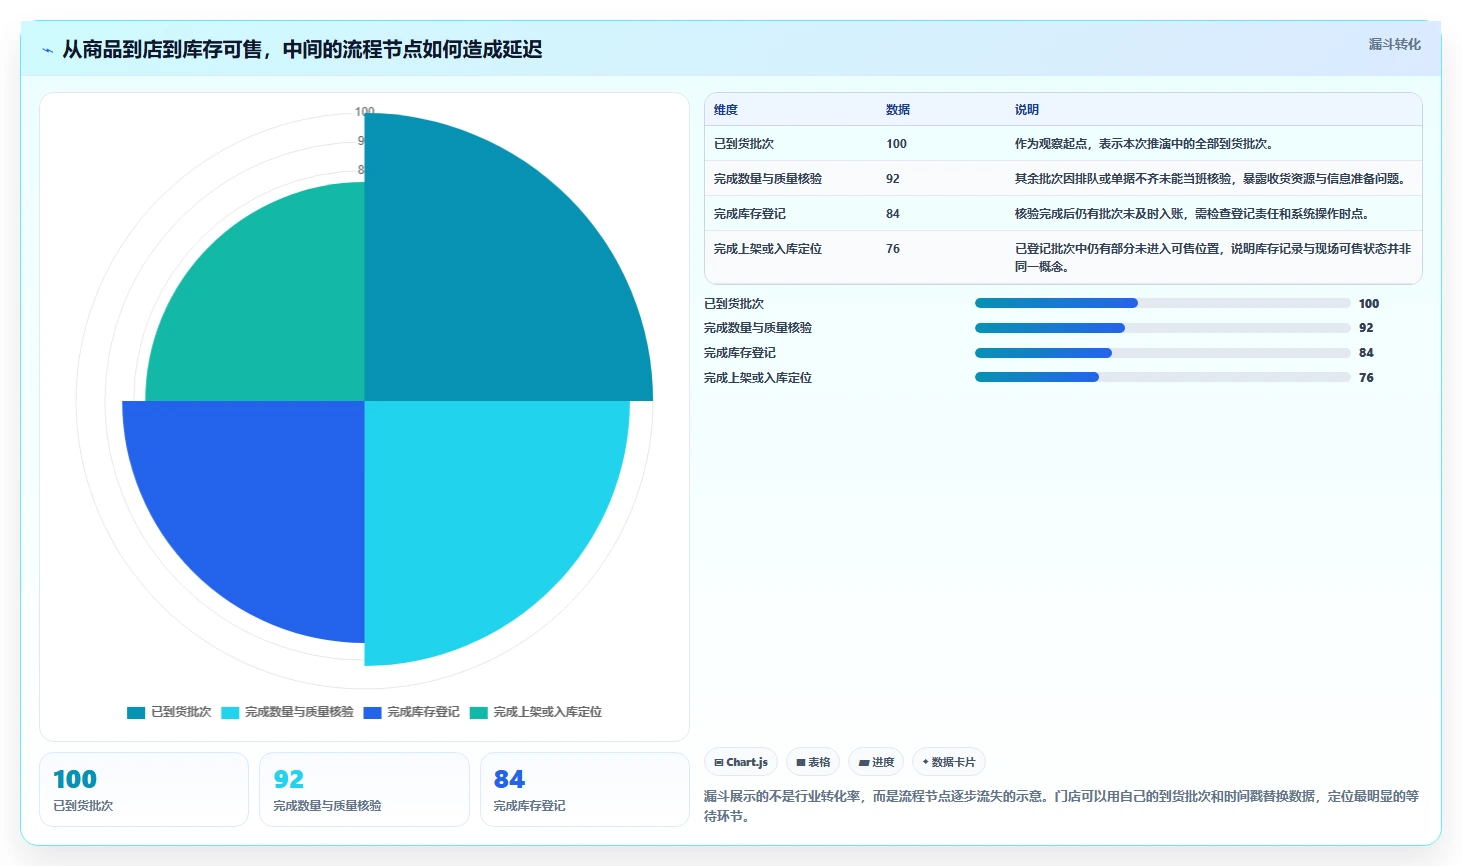Click the lightning icon beside the title

coord(47,50)
